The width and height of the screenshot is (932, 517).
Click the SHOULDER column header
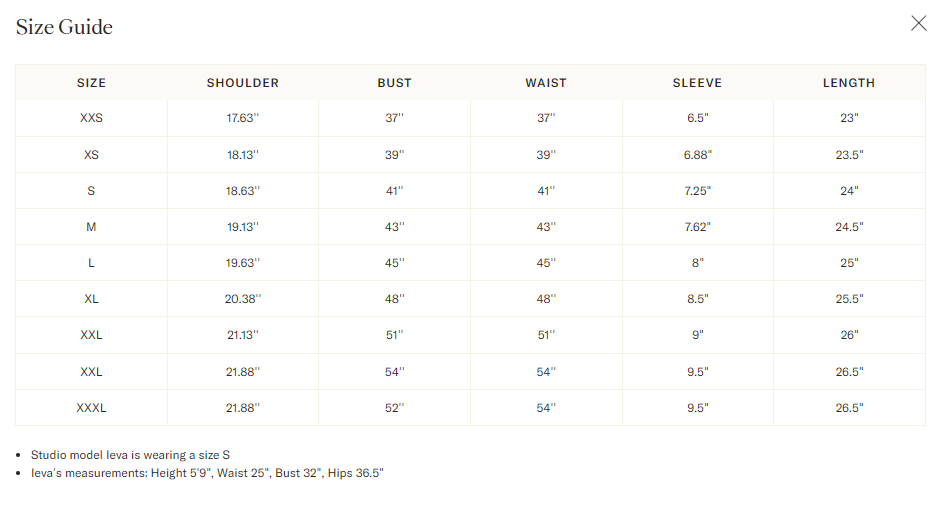tap(243, 83)
